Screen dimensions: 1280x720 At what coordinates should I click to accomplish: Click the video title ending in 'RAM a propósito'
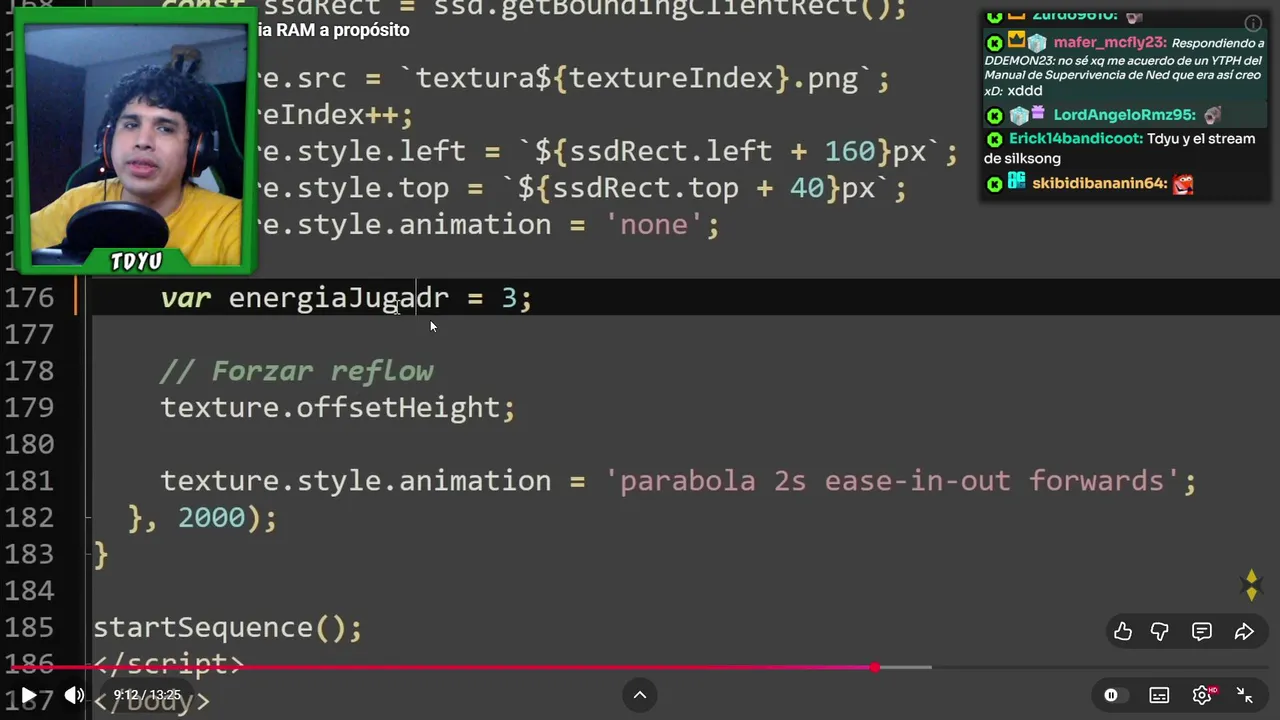point(333,30)
